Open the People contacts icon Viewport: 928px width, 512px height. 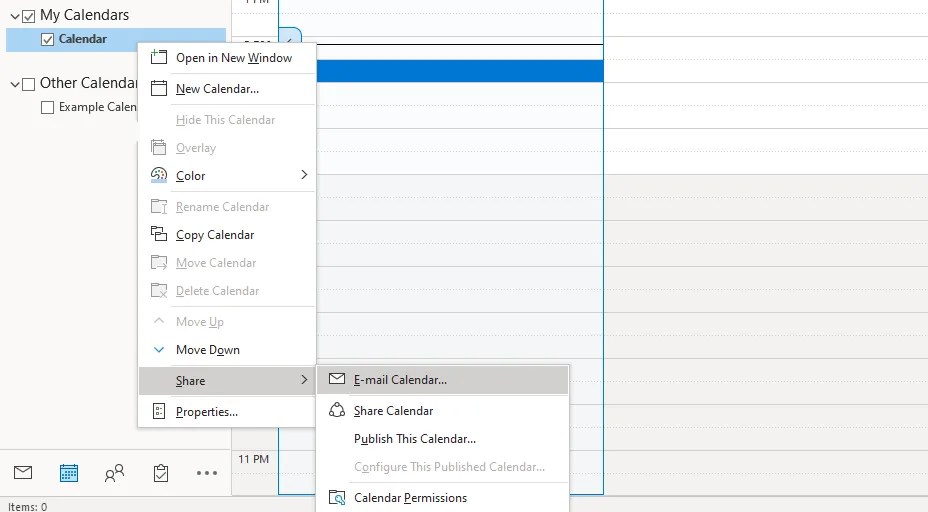[x=114, y=473]
